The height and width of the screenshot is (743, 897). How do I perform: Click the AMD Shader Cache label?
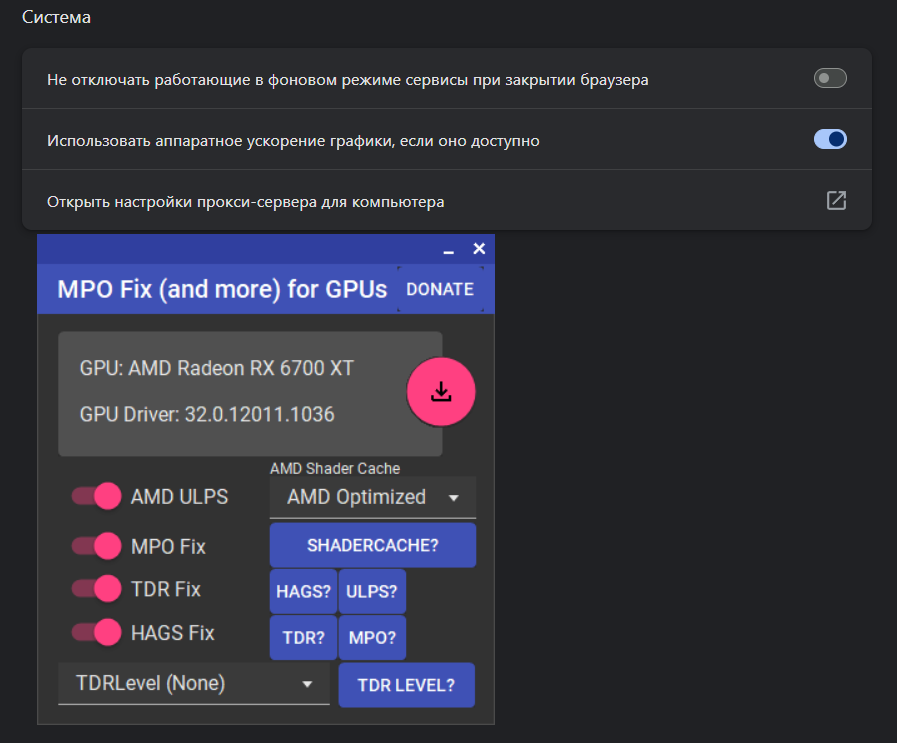pos(335,468)
